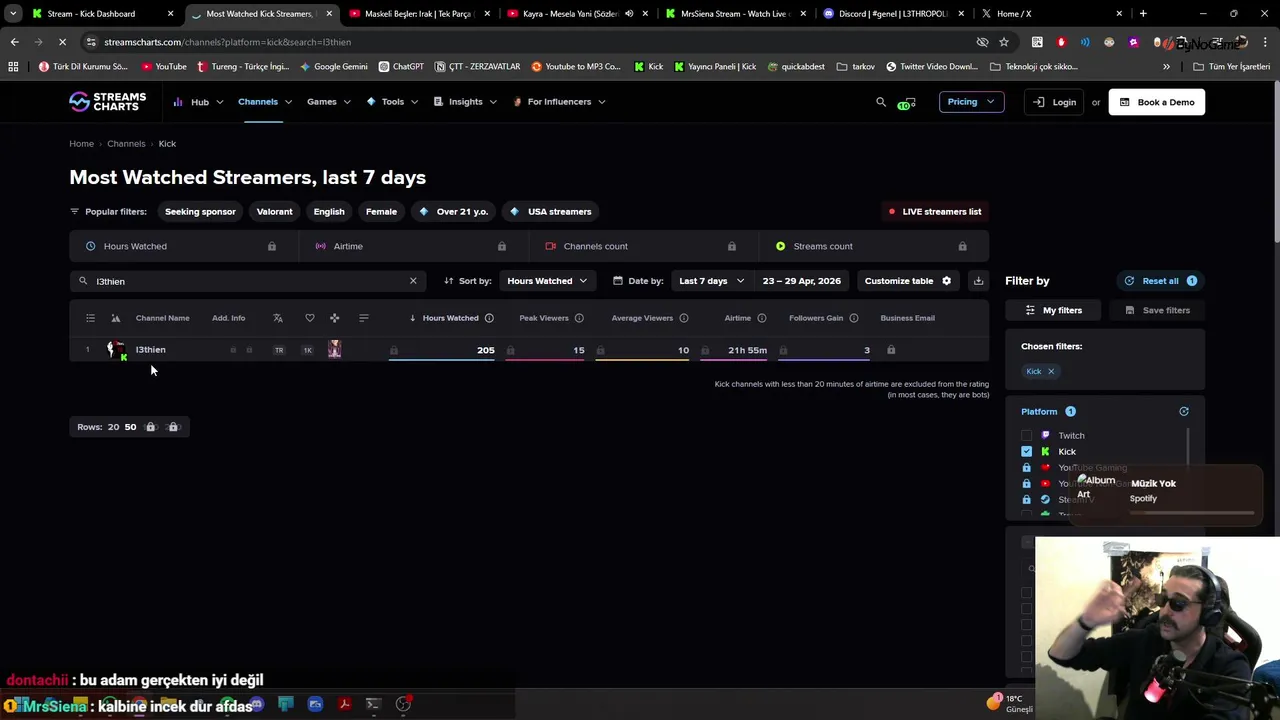This screenshot has width=1280, height=720.
Task: Click the language column header icon
Action: [x=278, y=318]
